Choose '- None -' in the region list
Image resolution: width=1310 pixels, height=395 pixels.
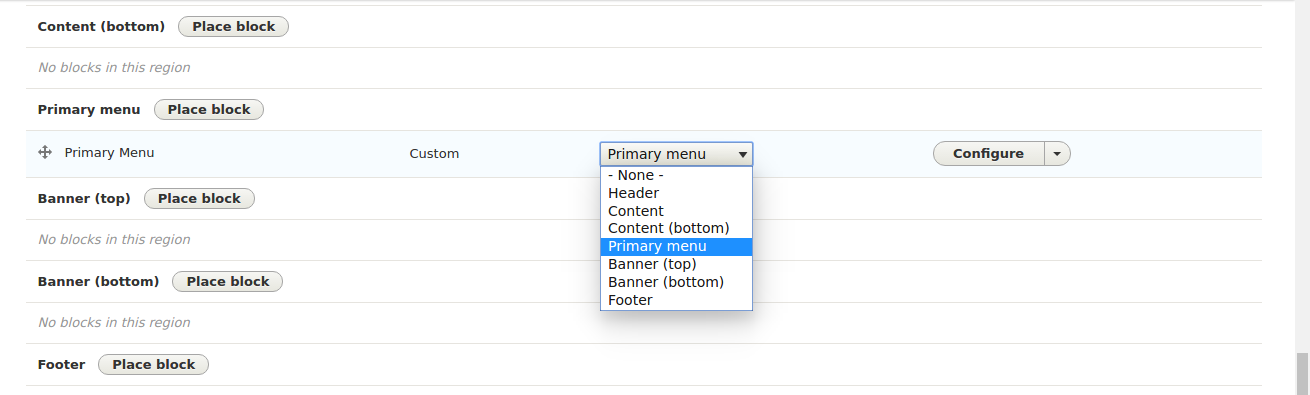pyautogui.click(x=676, y=175)
